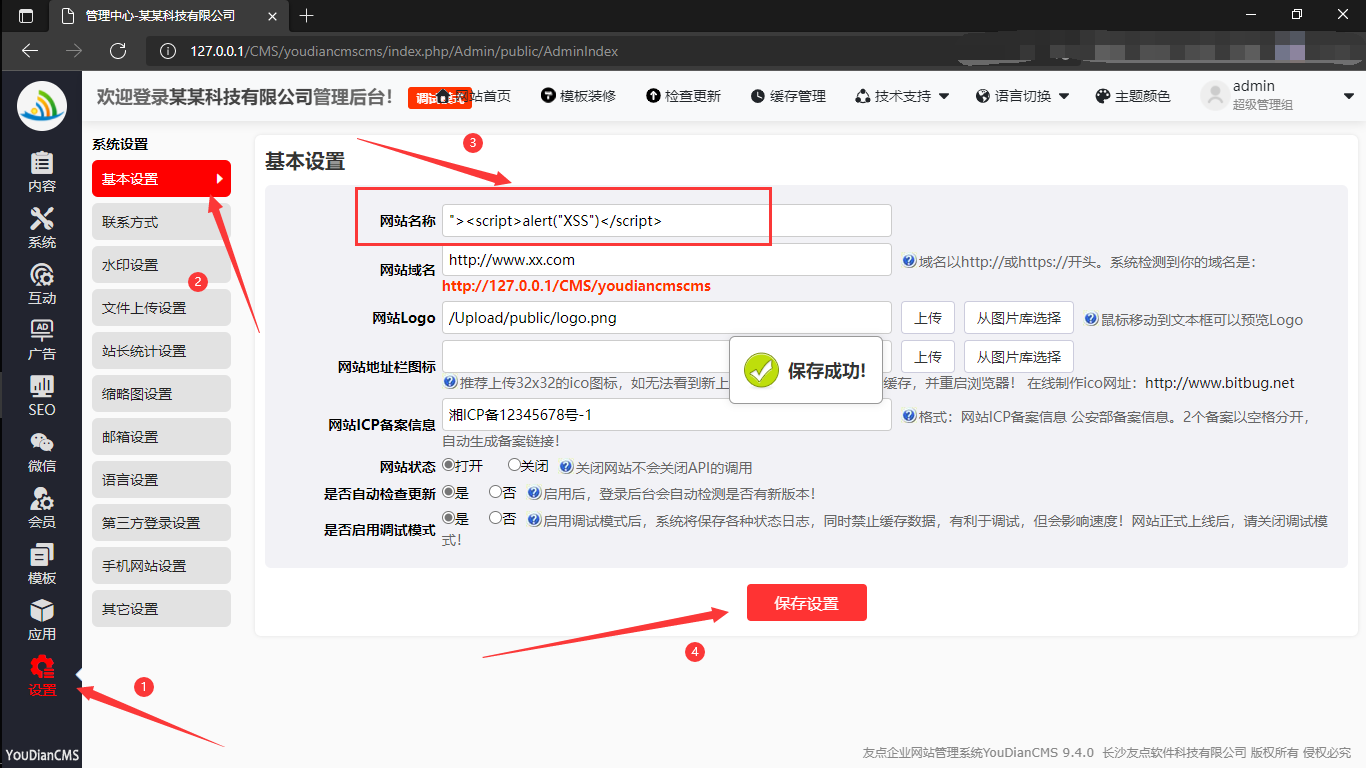Click the 网站名称 input field

tap(667, 221)
